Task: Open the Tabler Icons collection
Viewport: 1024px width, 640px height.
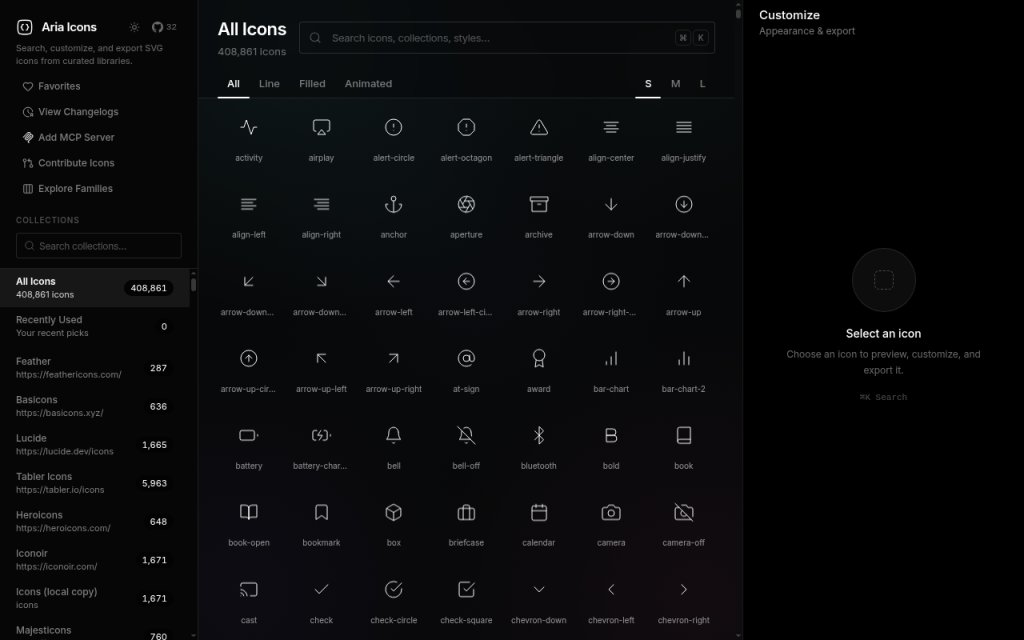Action: coord(95,483)
